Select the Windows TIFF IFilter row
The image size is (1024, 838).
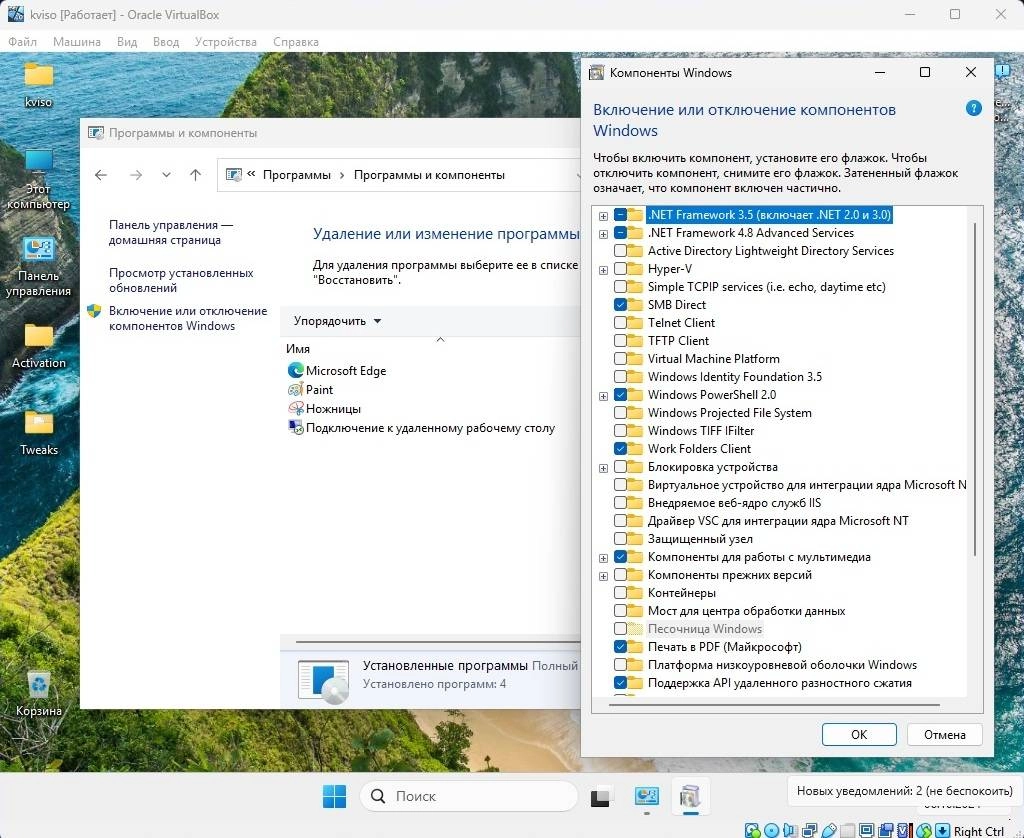(700, 431)
